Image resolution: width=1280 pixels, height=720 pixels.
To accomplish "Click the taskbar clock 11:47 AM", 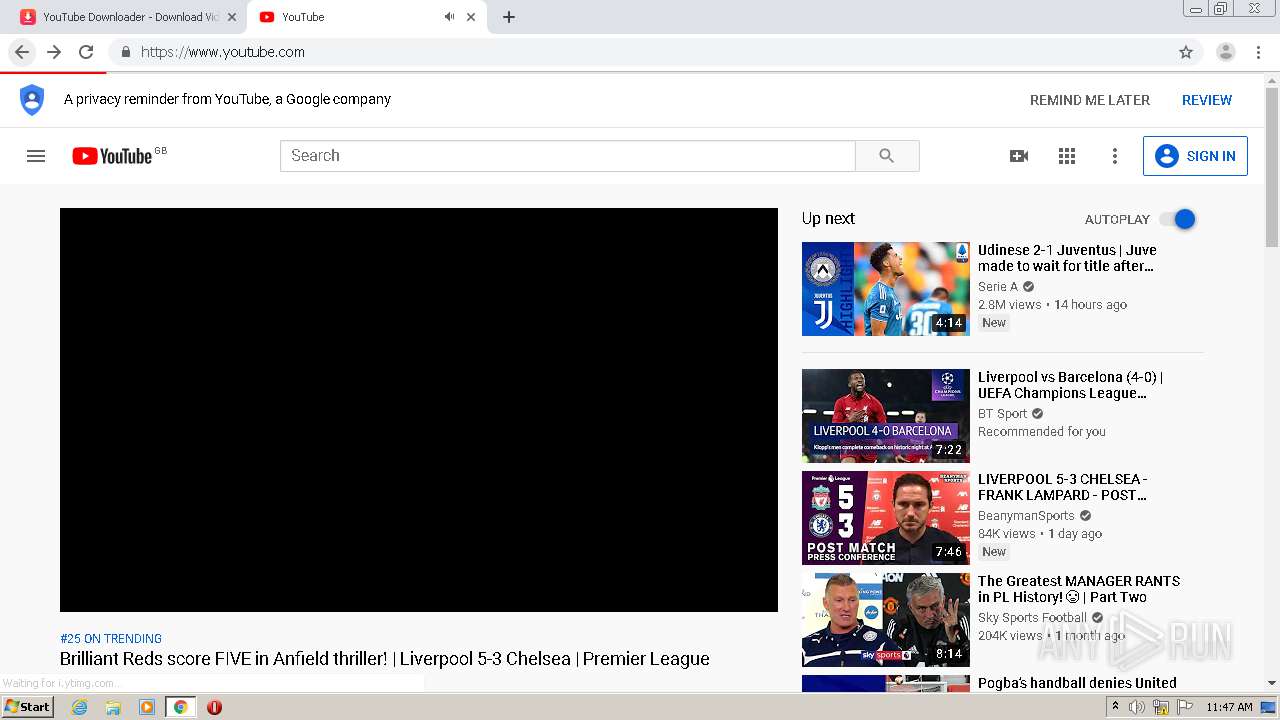I will (1229, 707).
